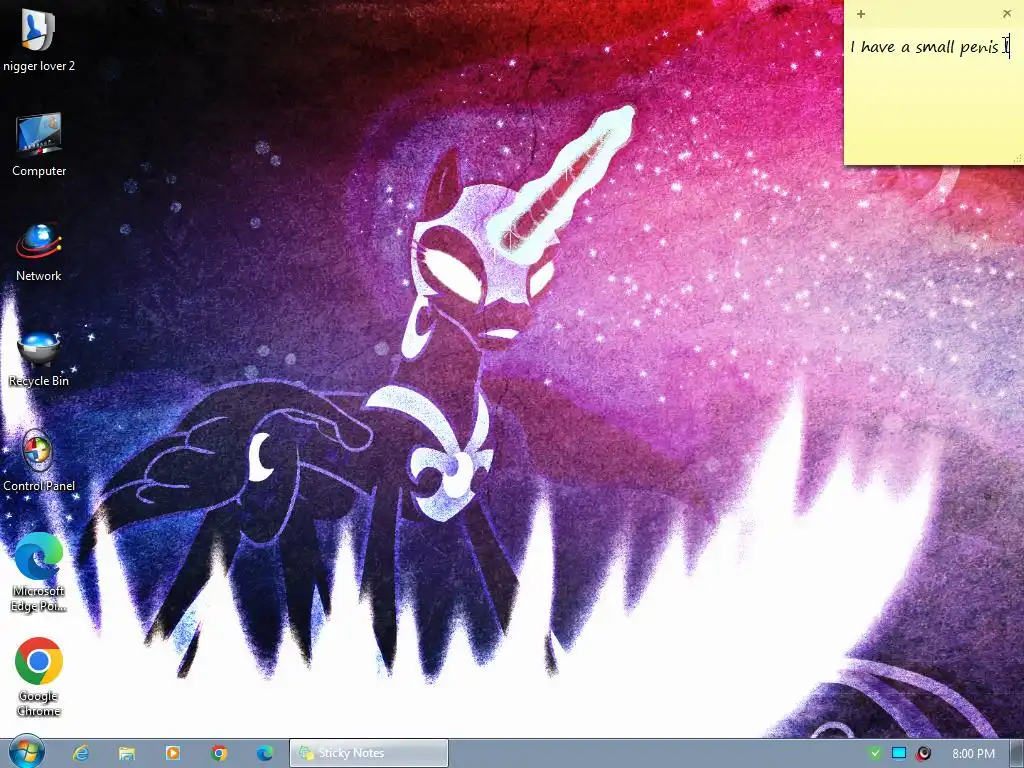The image size is (1024, 768).
Task: Click the sticky note resize grip corner
Action: pos(1017,159)
